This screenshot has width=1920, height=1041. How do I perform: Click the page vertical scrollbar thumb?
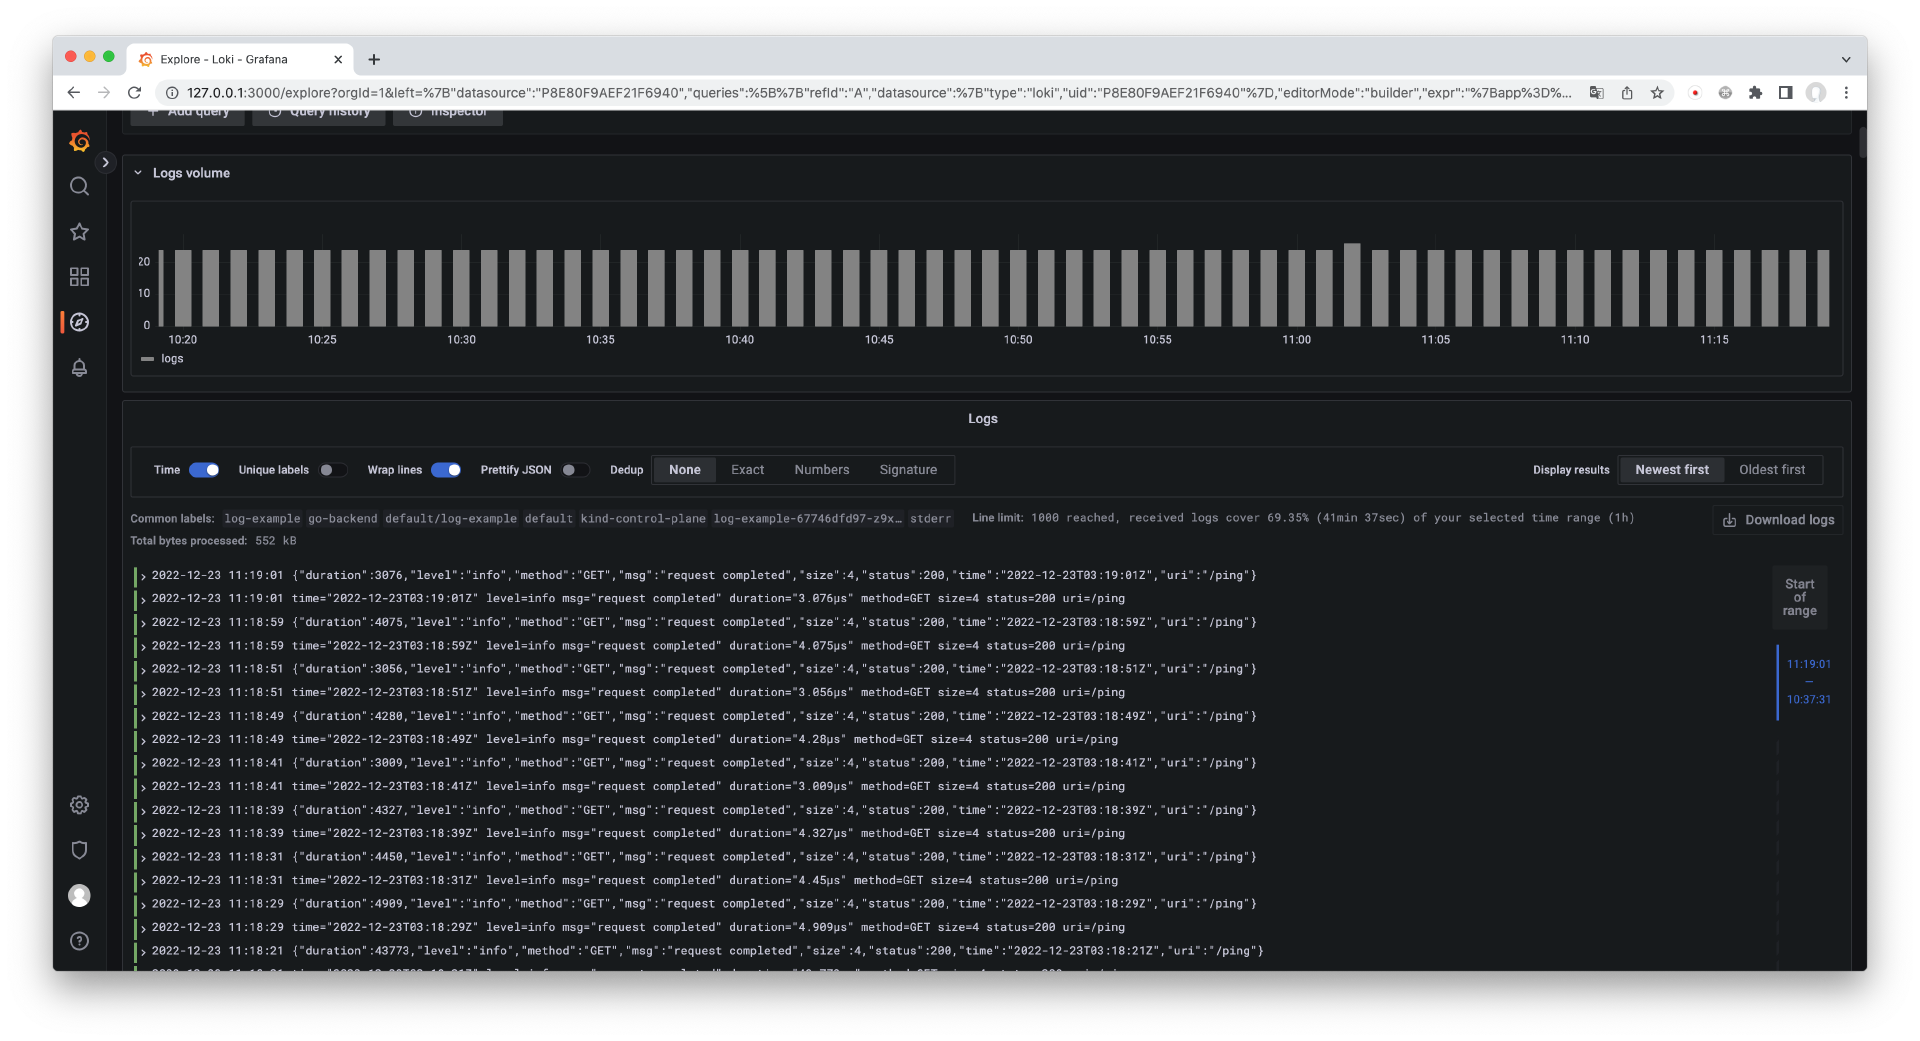pyautogui.click(x=1862, y=142)
